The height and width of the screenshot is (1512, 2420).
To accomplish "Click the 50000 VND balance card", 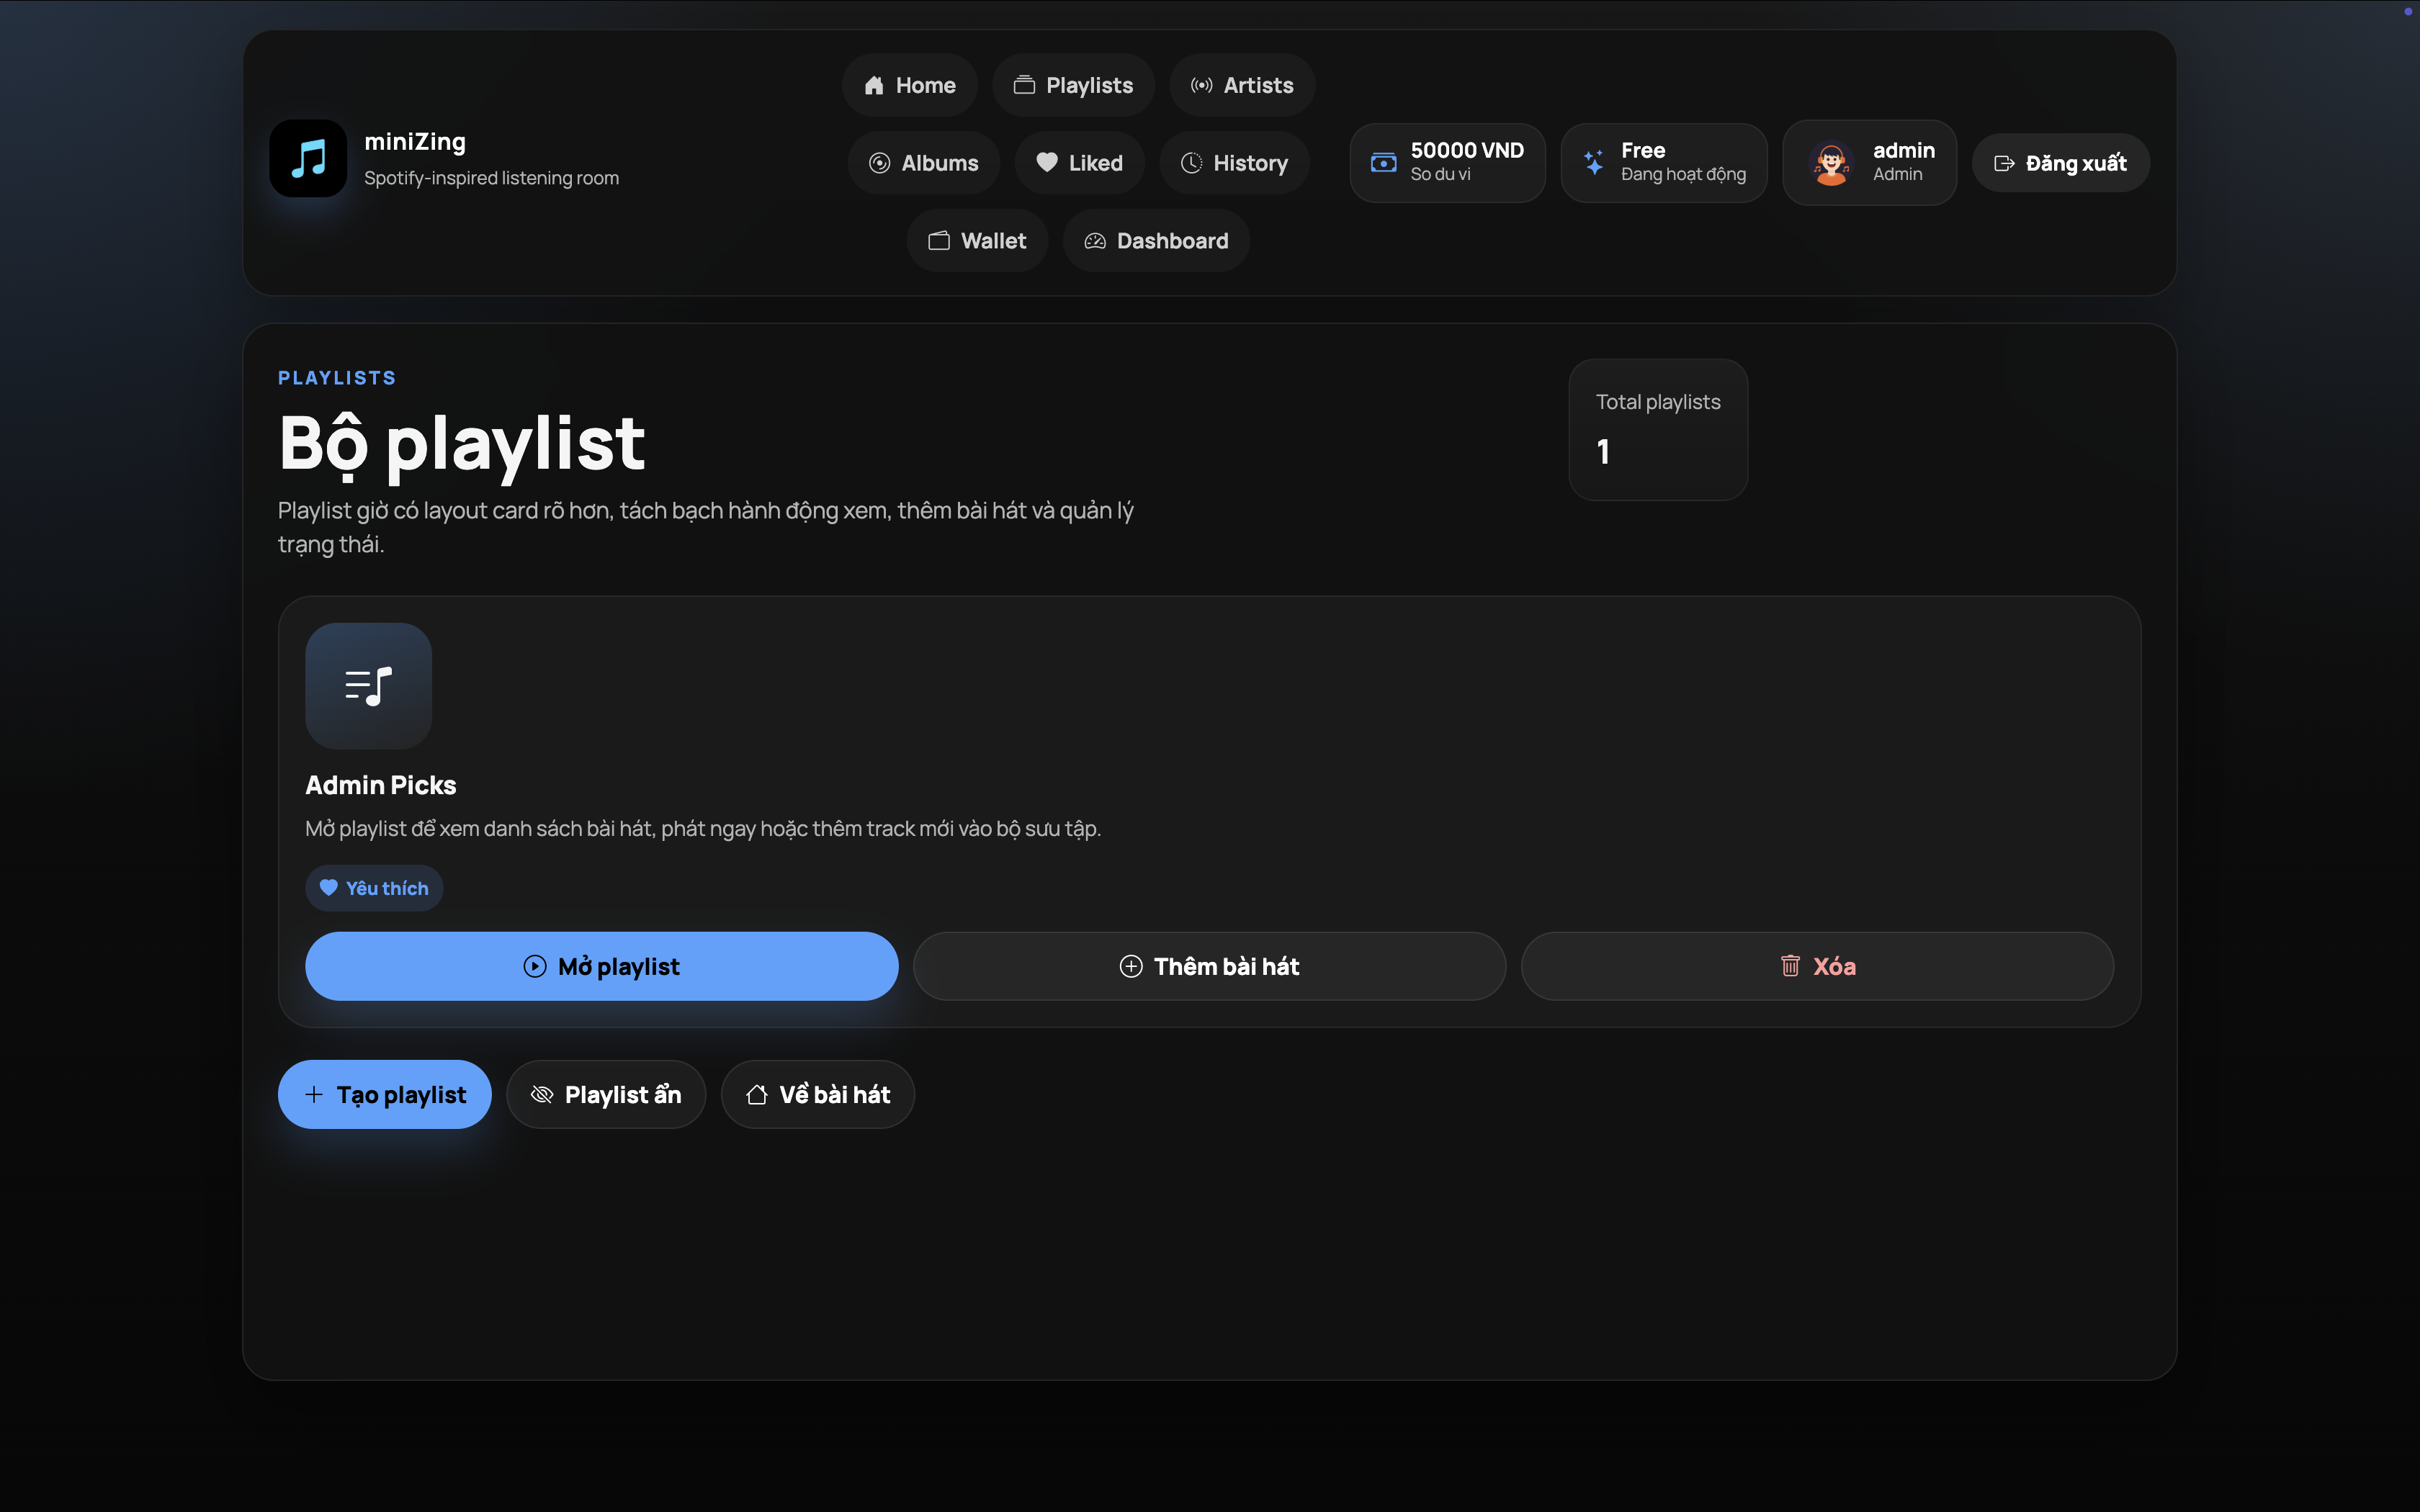I will click(1447, 163).
